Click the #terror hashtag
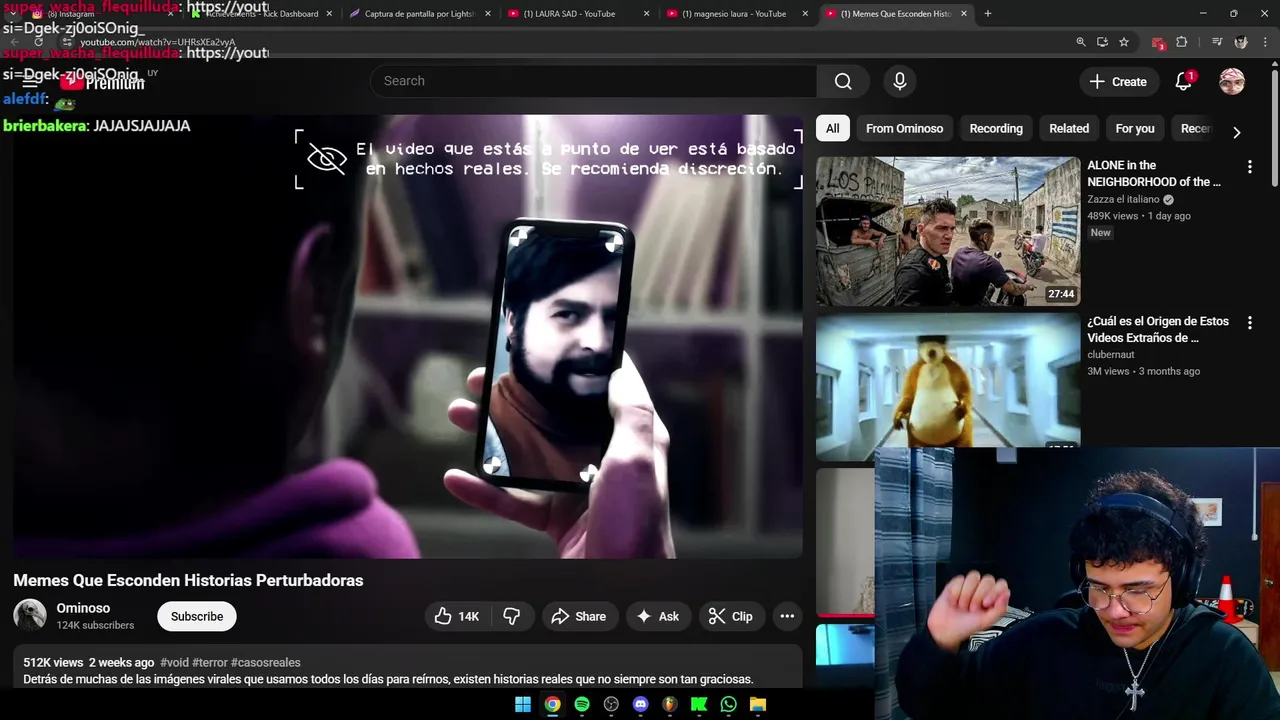Screen dimensions: 1280x720 point(209,663)
